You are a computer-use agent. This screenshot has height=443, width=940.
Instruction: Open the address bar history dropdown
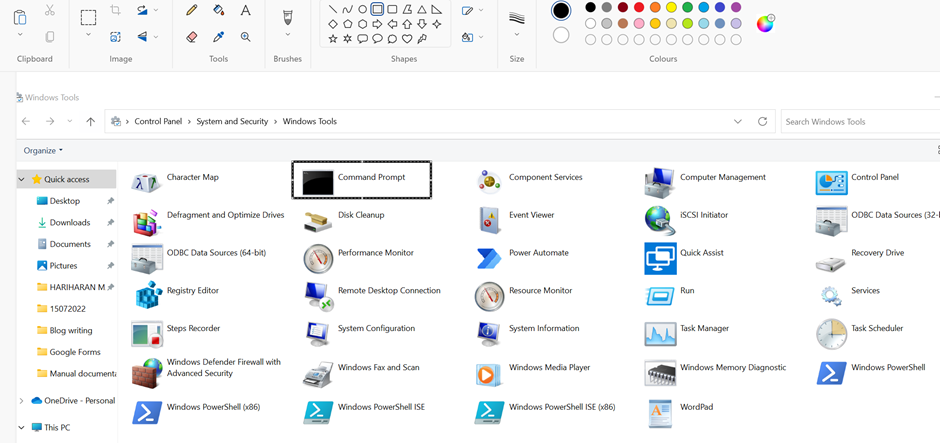click(x=737, y=121)
